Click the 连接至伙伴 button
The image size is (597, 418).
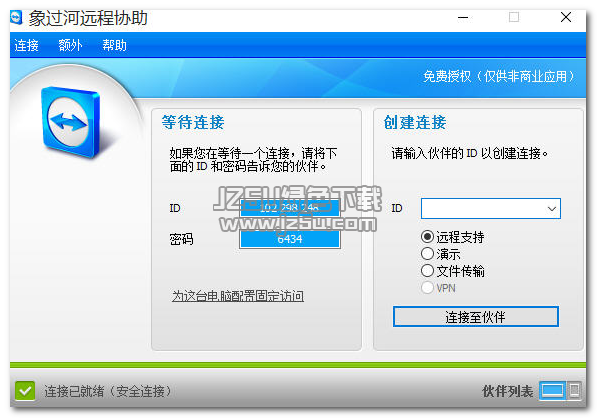pos(476,316)
